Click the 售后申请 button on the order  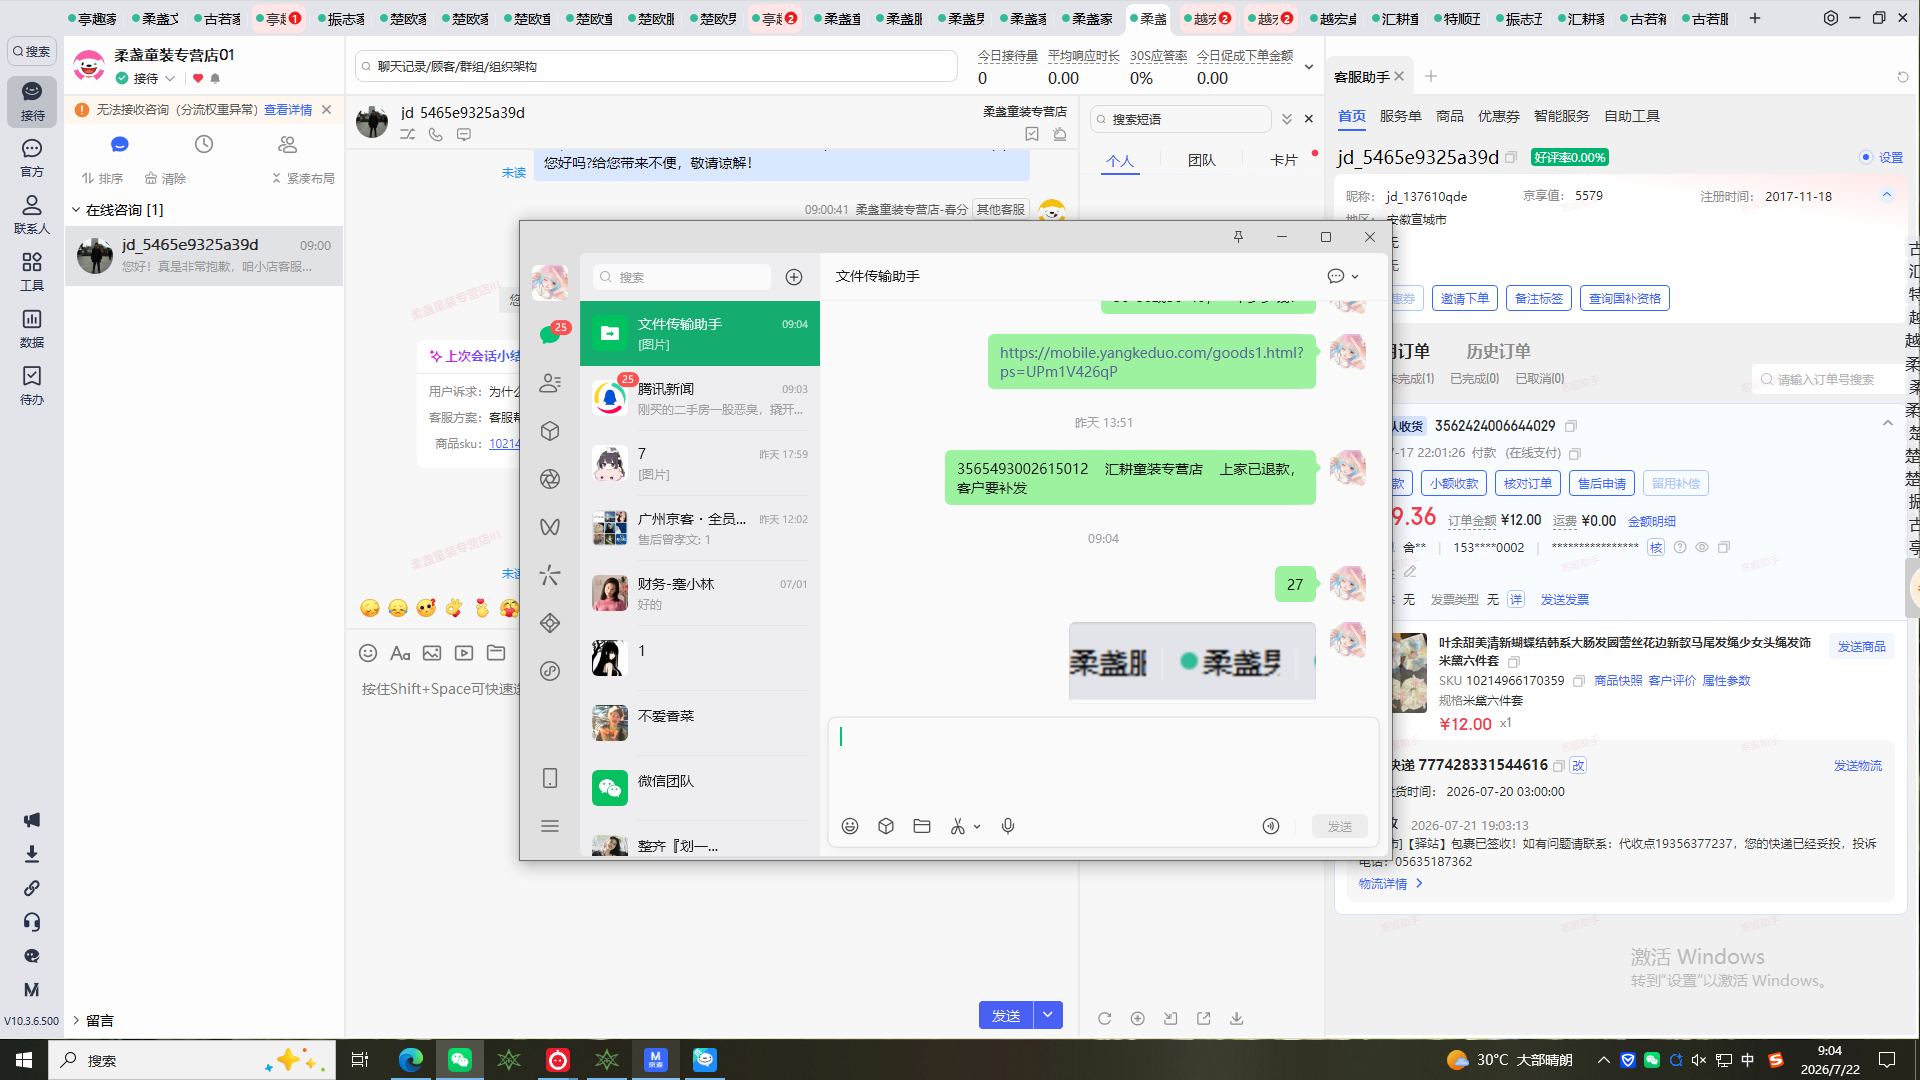(x=1602, y=483)
